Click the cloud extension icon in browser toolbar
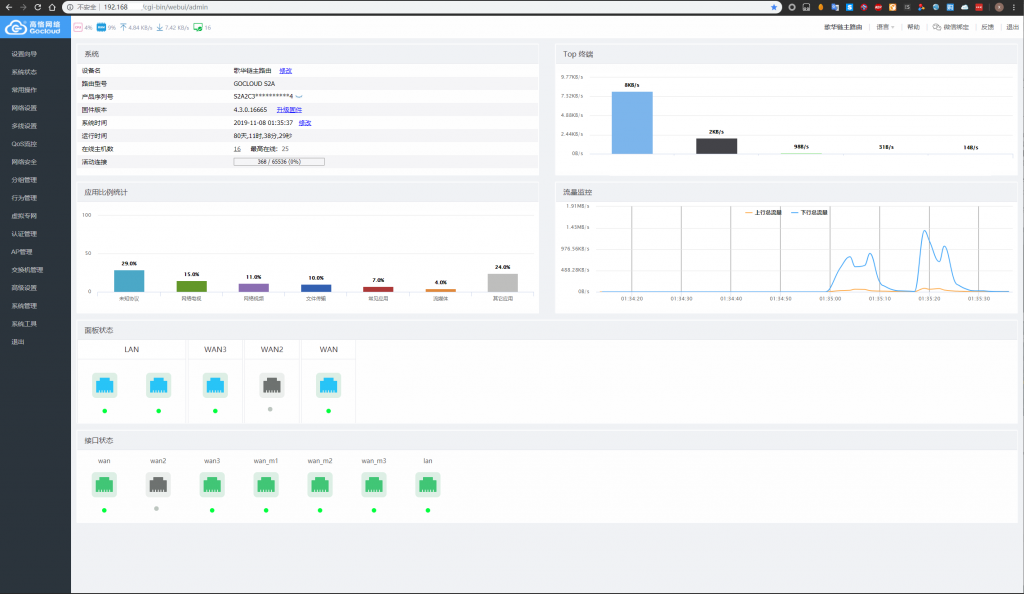Screen dimensions: 1024x594 [965, 7]
